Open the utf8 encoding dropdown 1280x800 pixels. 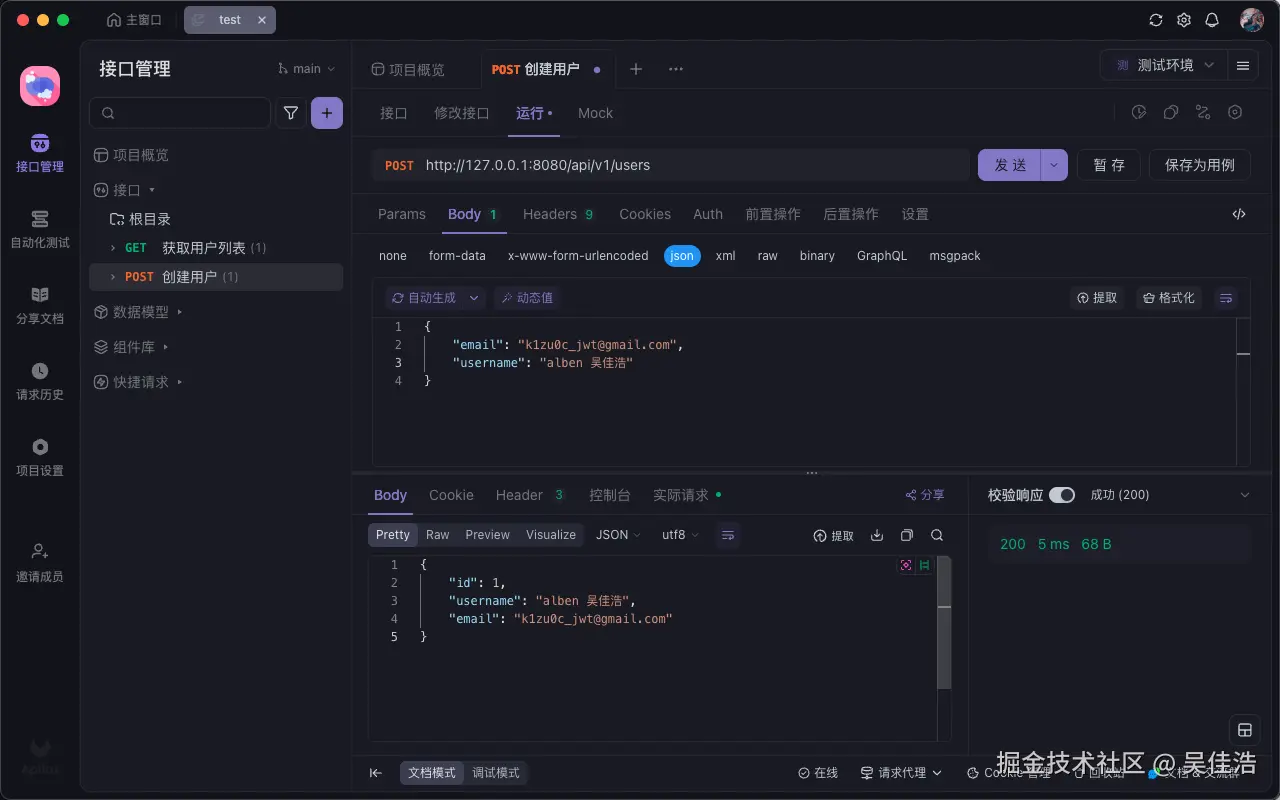pyautogui.click(x=680, y=535)
